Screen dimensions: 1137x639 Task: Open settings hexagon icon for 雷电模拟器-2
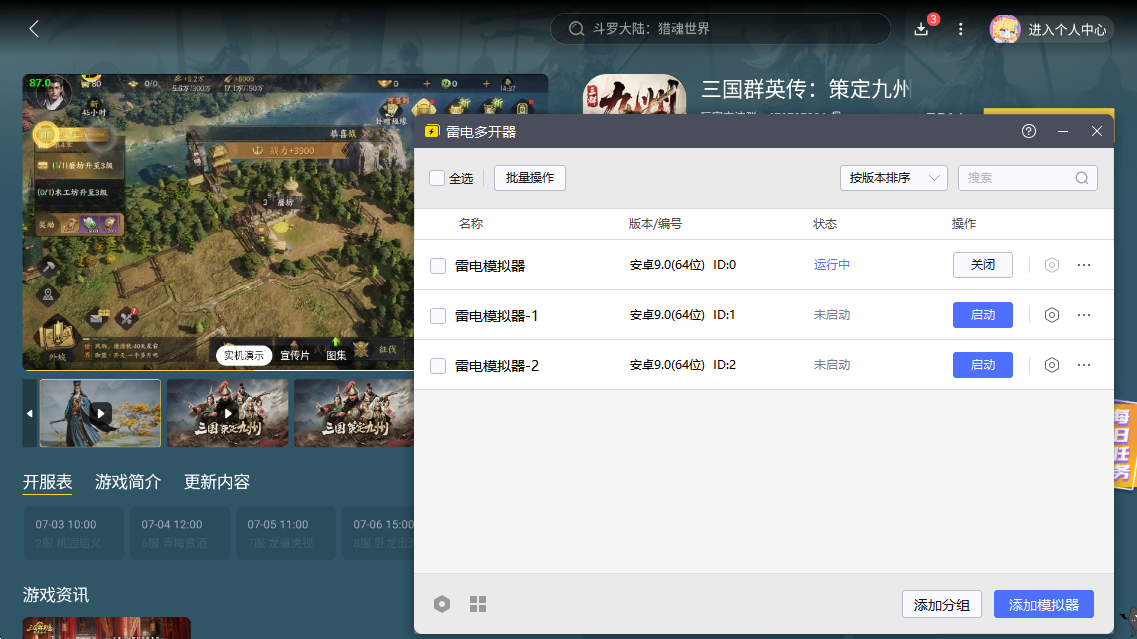coord(1051,365)
